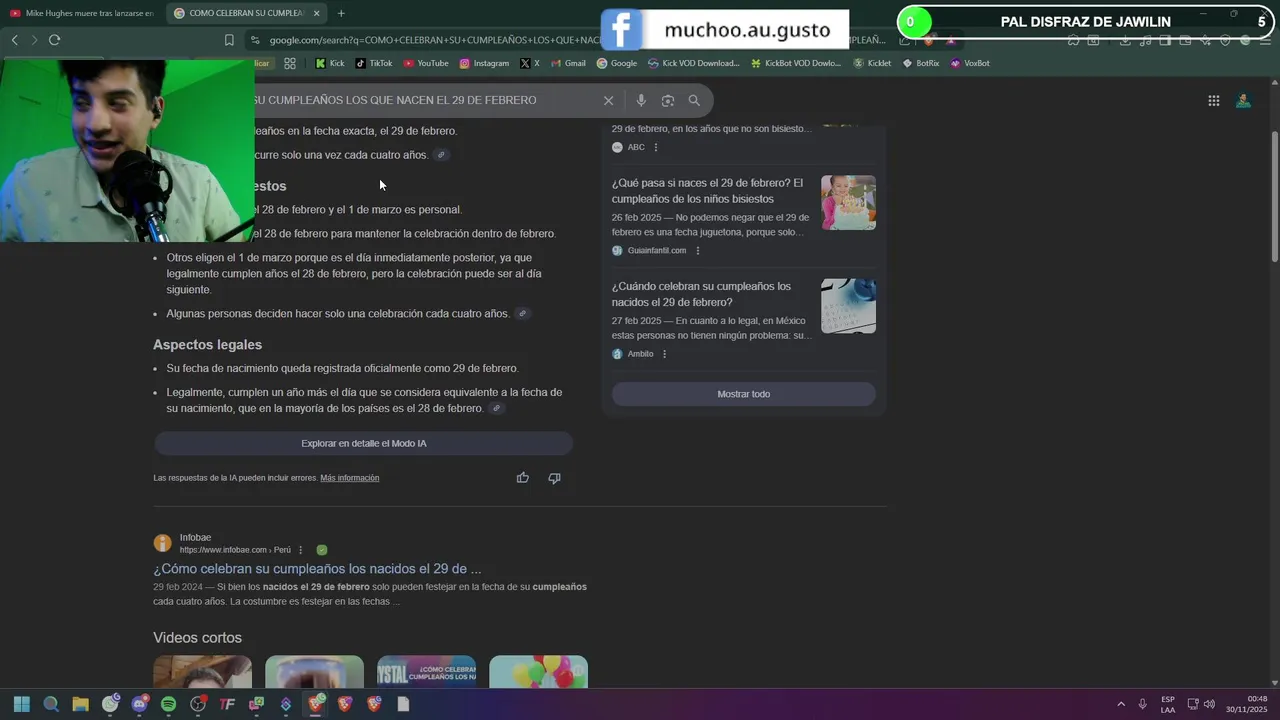Show hidden system tray icons
Image resolution: width=1280 pixels, height=720 pixels.
coord(1121,704)
